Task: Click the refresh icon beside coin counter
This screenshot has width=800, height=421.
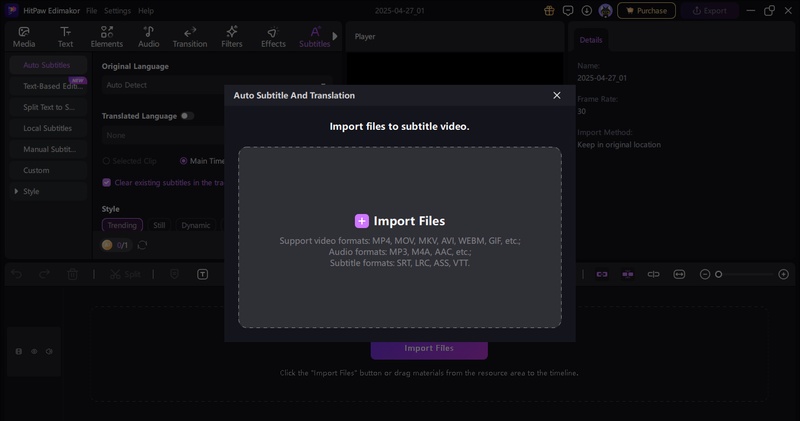Action: (x=142, y=245)
